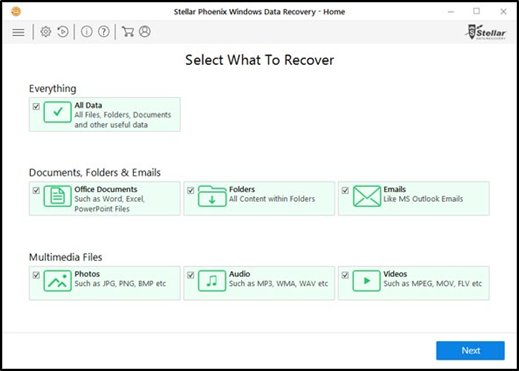The image size is (519, 371).
Task: Click 'Such as JPG, PNG, BMP etc' text
Action: click(120, 284)
